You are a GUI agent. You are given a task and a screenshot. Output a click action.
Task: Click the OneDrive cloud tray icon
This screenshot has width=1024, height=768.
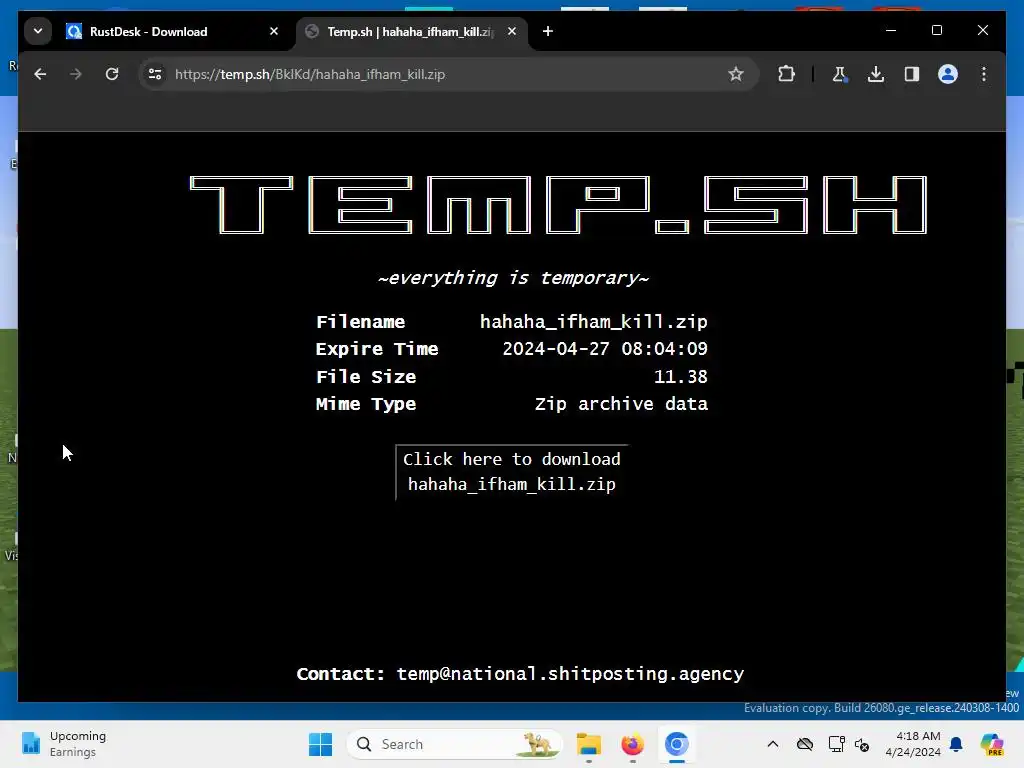coord(805,744)
